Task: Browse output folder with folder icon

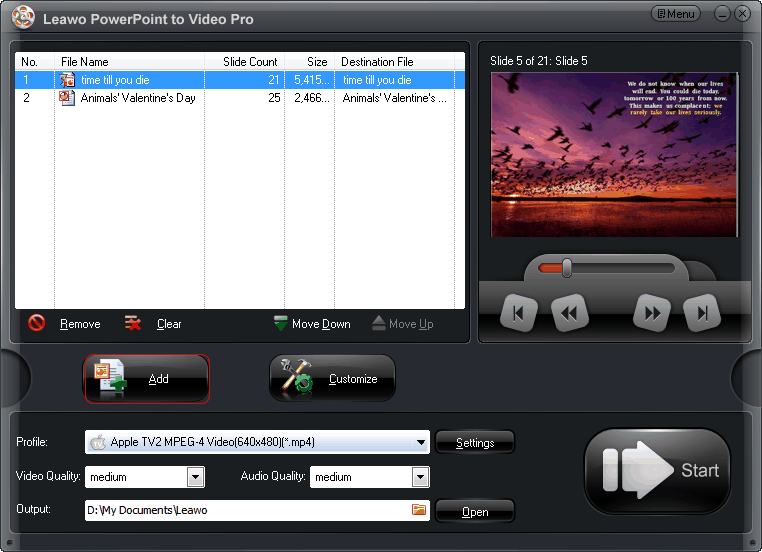Action: [x=419, y=509]
